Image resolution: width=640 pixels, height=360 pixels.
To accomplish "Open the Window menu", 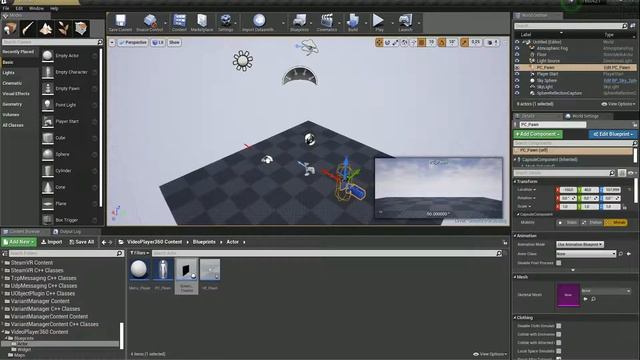I will point(36,8).
